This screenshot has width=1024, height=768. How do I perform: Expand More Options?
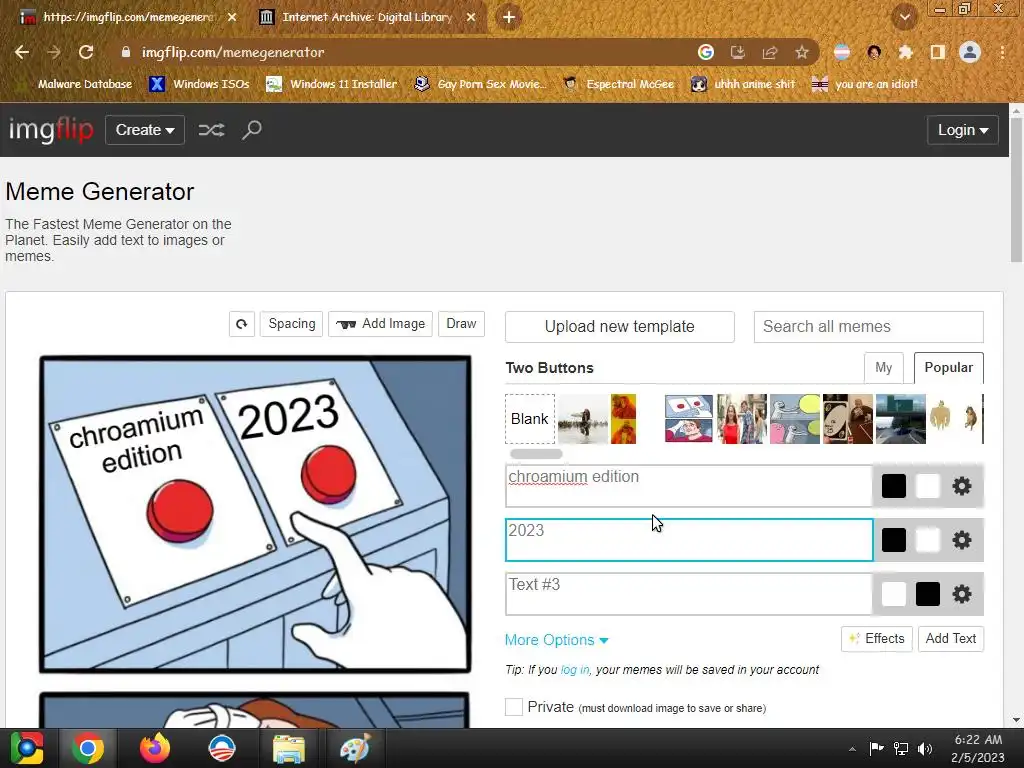[556, 640]
